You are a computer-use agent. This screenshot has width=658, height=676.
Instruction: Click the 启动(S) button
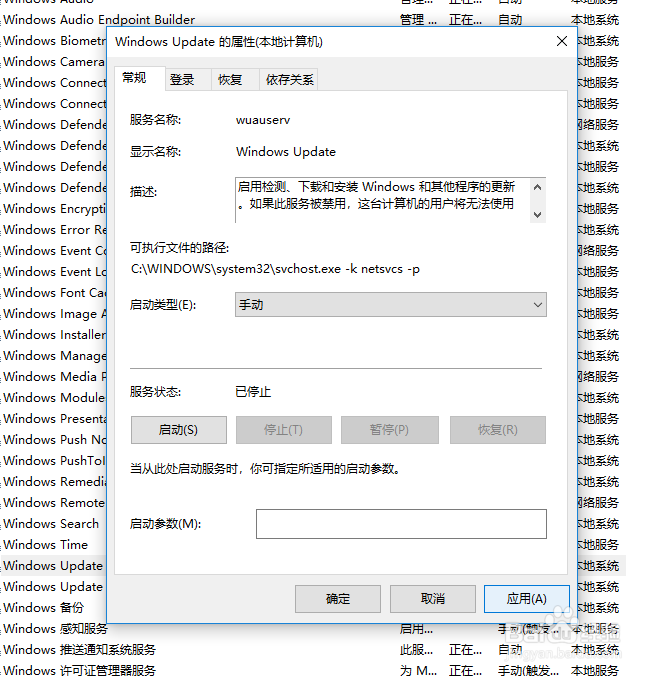pos(179,430)
